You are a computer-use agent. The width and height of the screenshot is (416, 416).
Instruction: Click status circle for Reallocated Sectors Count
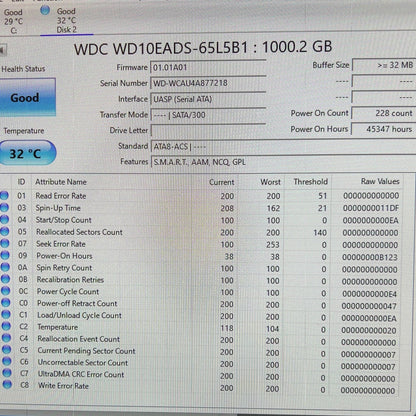pos(5,232)
